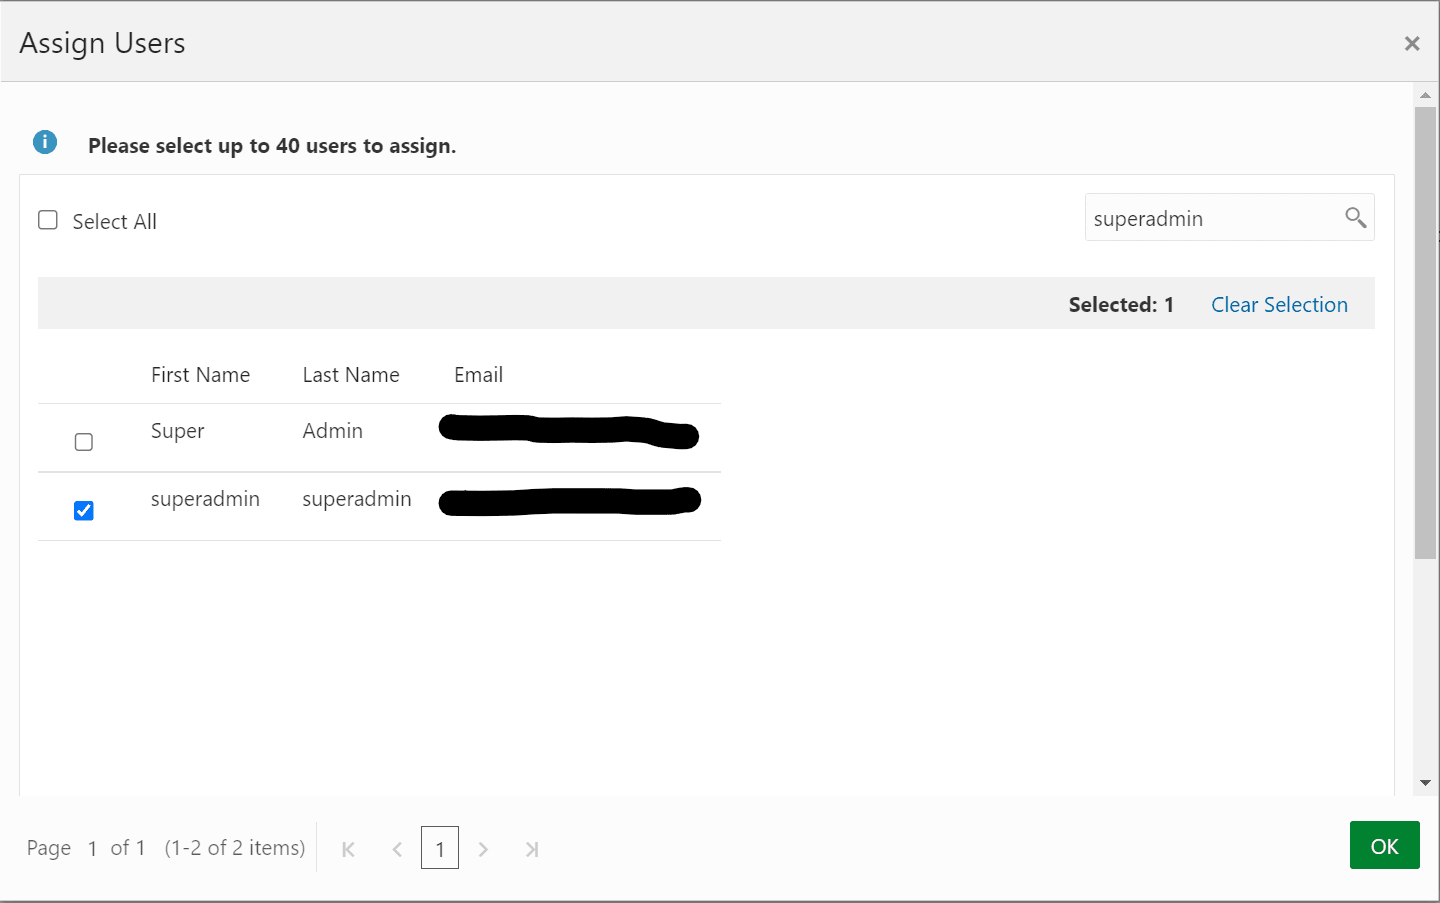Close the Assign Users dialog

[1412, 43]
